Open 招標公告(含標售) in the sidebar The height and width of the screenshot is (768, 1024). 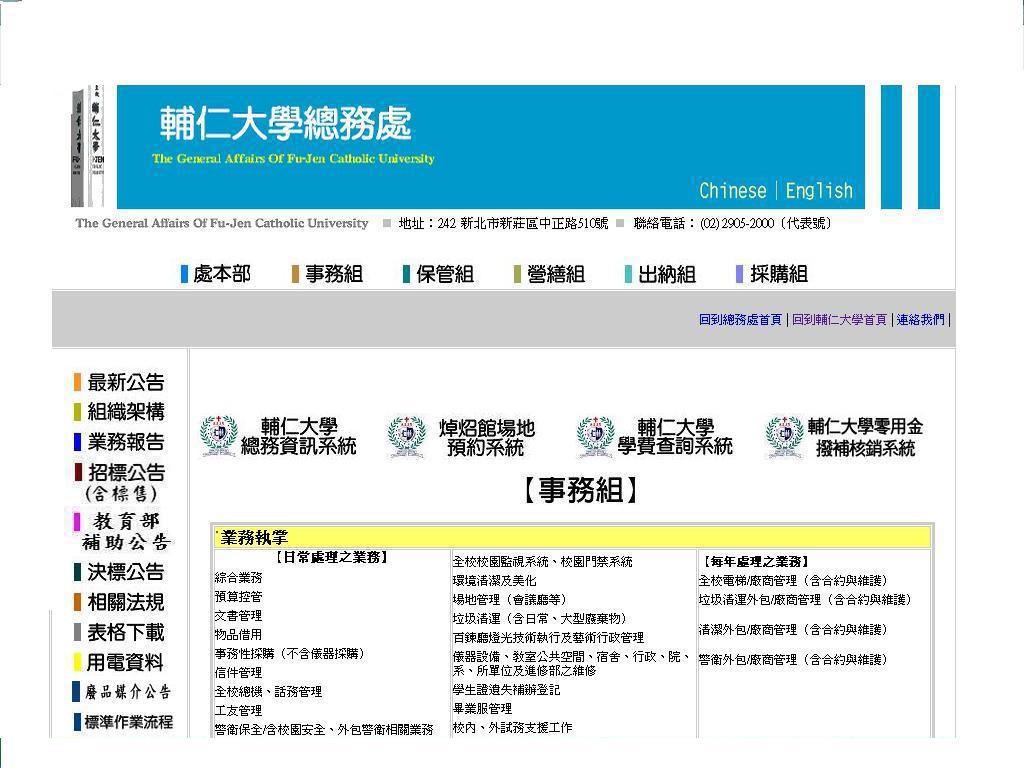click(x=120, y=482)
